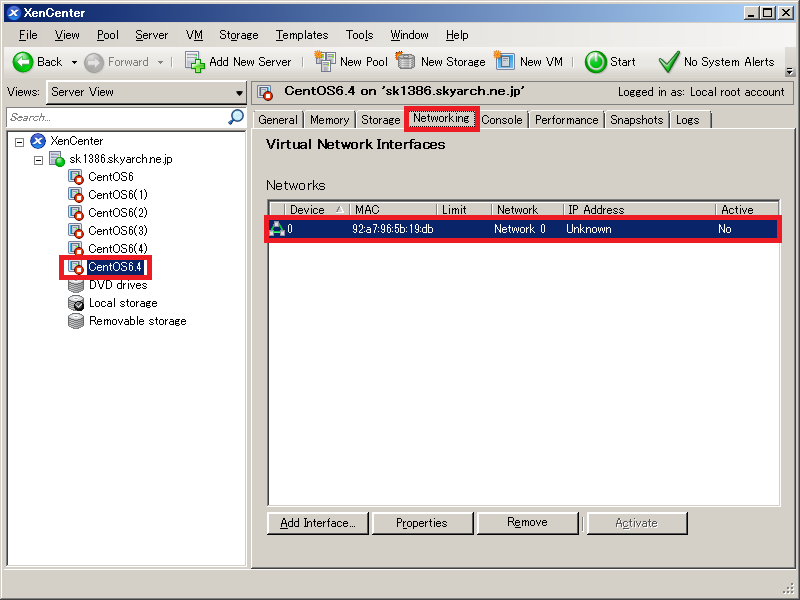Click the Removable storage icon
Viewport: 800px width, 600px height.
76,321
